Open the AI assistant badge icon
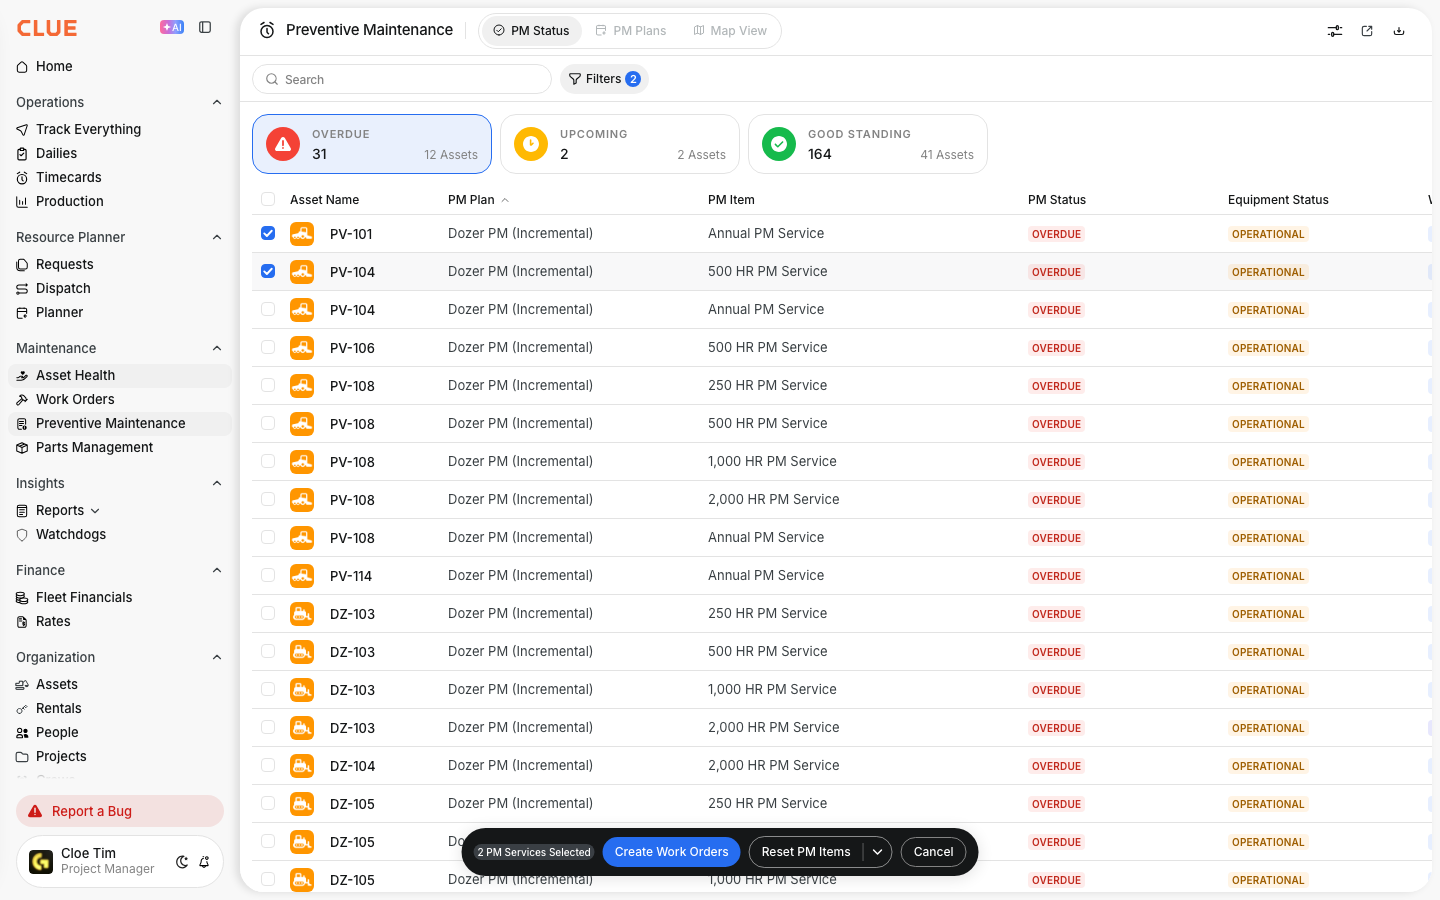1440x900 pixels. 172,28
